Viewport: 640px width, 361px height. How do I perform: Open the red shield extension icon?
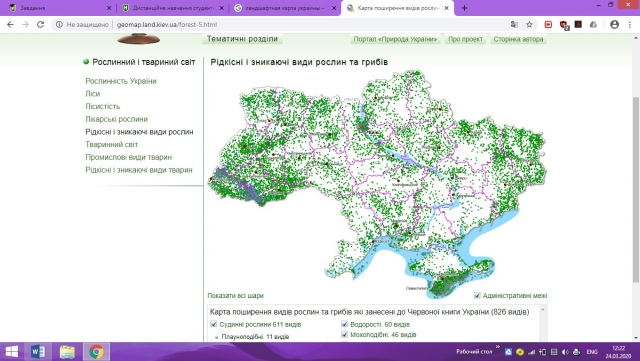click(564, 25)
